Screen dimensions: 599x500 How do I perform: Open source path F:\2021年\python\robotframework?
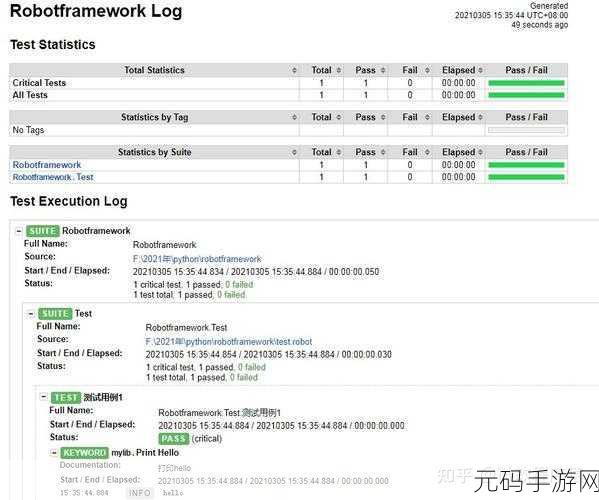pyautogui.click(x=197, y=259)
